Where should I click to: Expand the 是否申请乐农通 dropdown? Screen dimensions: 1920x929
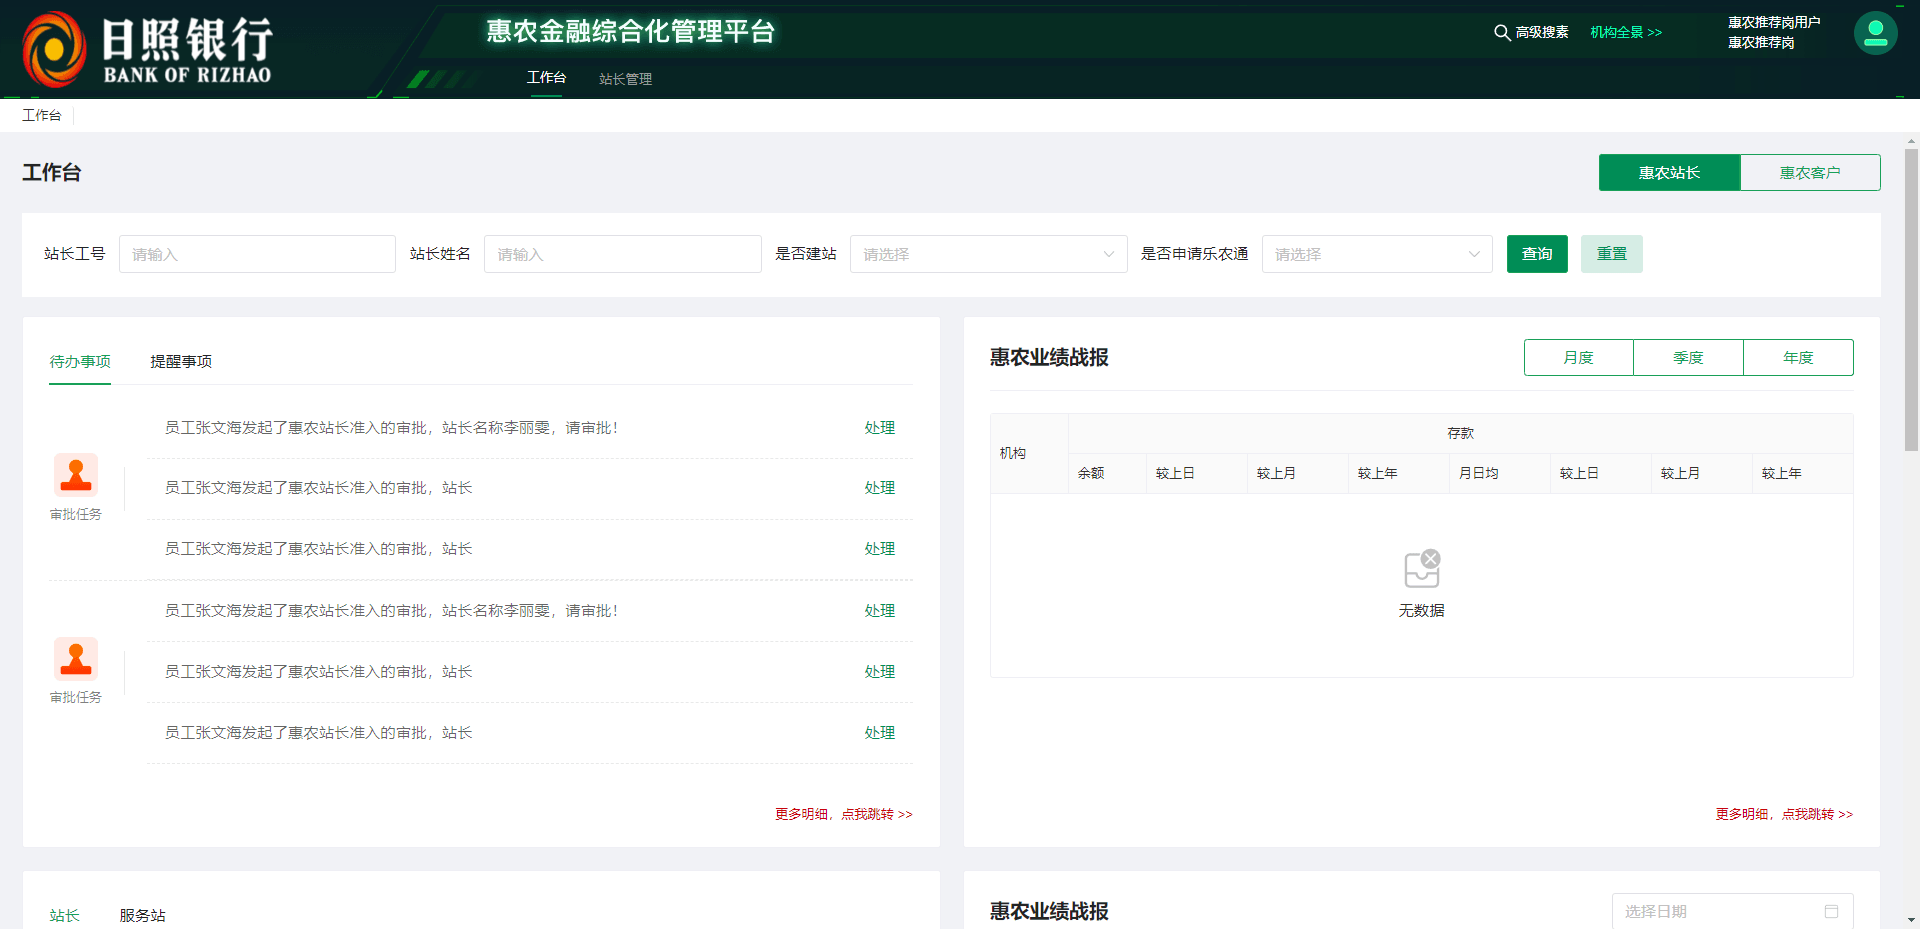click(x=1377, y=254)
